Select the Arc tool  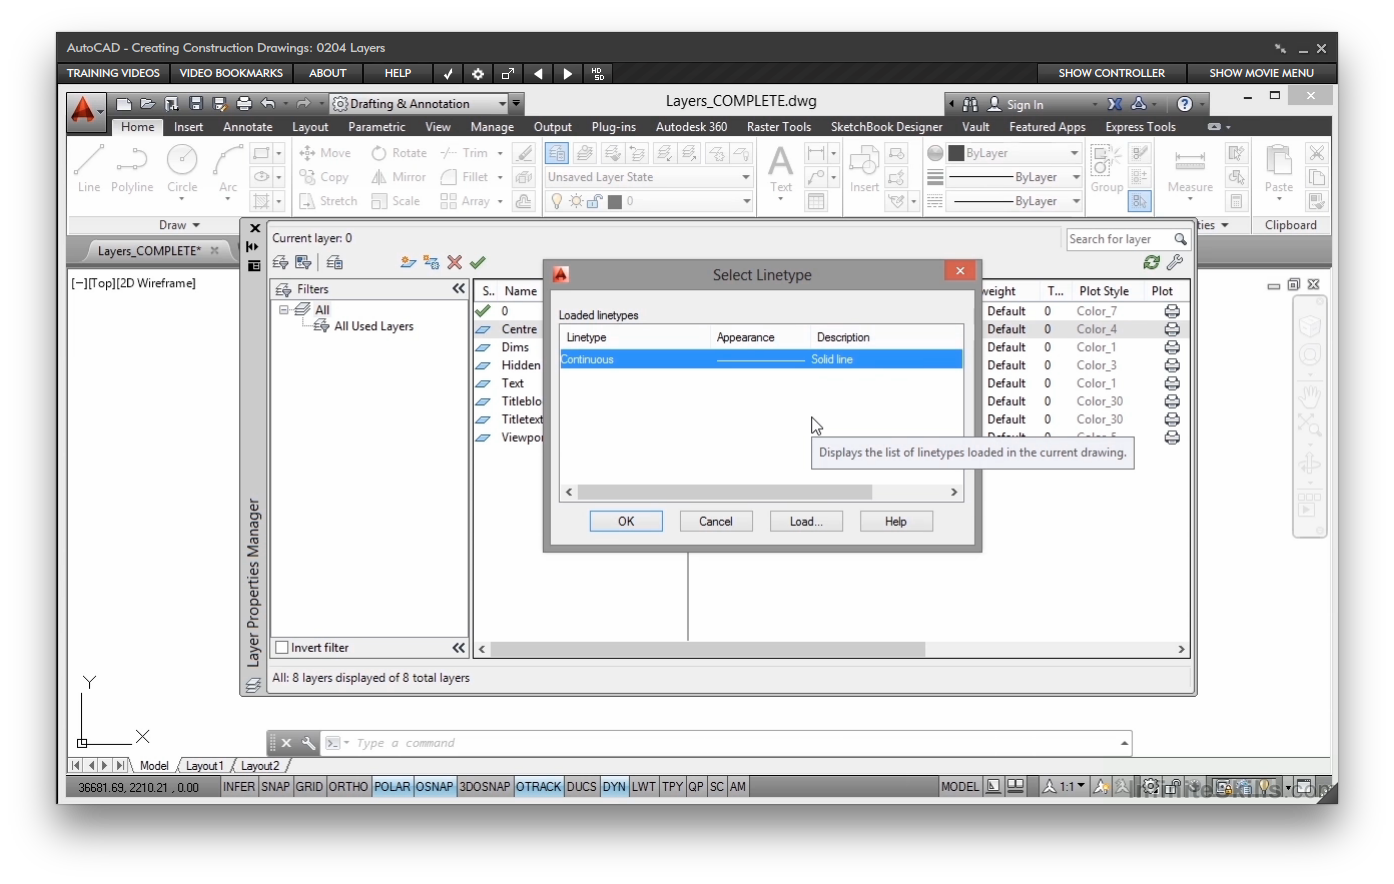click(x=228, y=167)
